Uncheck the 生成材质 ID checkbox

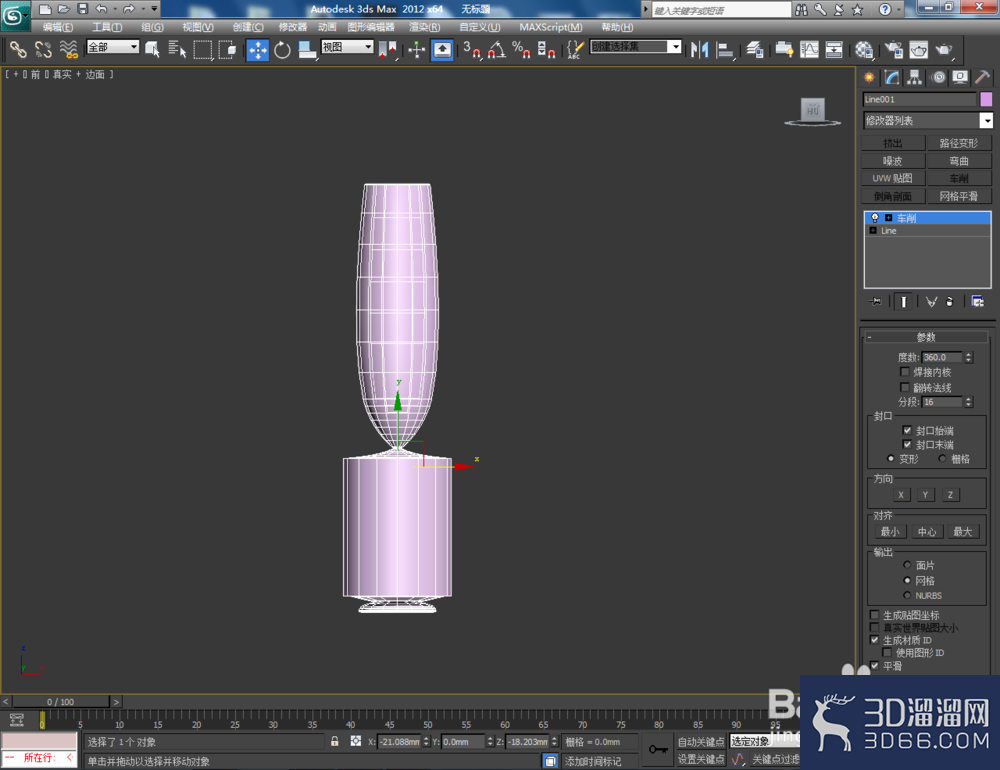coord(874,640)
